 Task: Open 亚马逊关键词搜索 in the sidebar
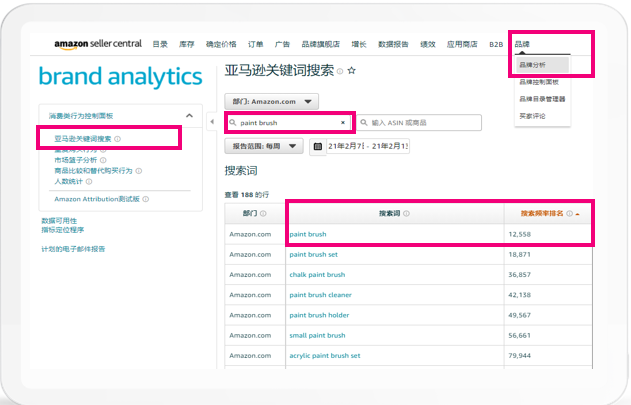(82, 139)
